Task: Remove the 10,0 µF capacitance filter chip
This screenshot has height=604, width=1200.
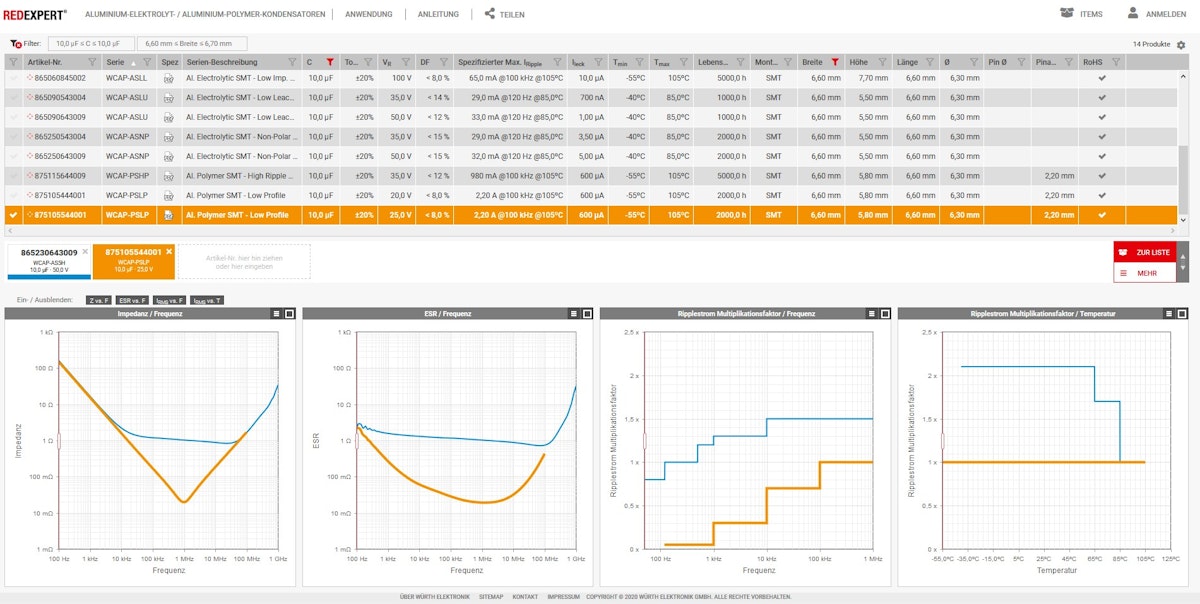Action: (x=91, y=44)
